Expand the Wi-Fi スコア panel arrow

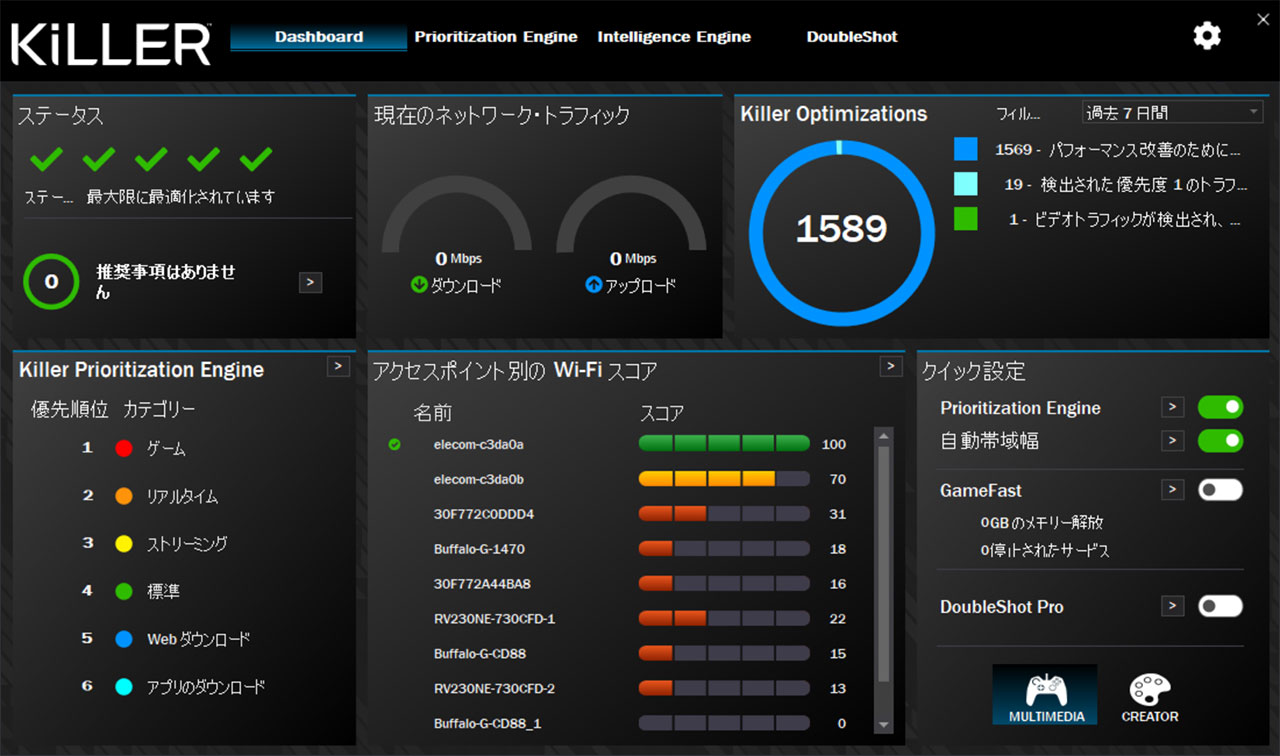coord(891,366)
